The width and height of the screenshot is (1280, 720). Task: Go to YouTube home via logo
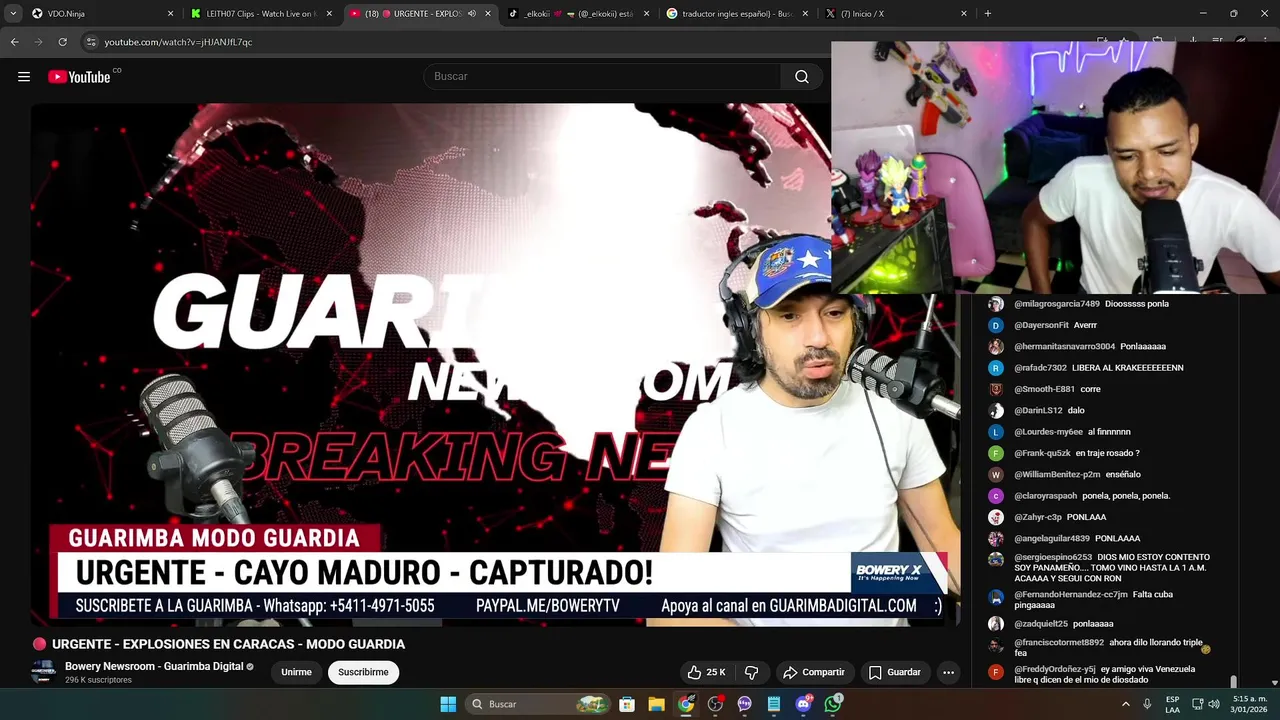79,77
